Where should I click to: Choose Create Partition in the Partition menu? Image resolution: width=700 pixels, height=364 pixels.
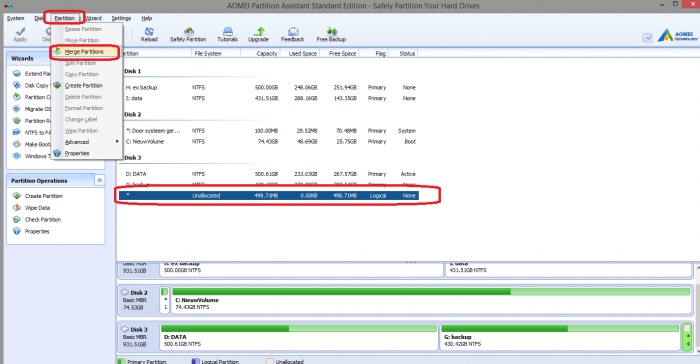point(83,85)
